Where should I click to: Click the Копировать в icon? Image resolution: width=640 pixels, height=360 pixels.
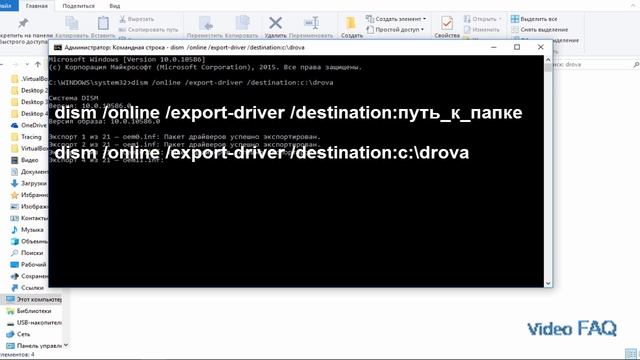(242, 23)
